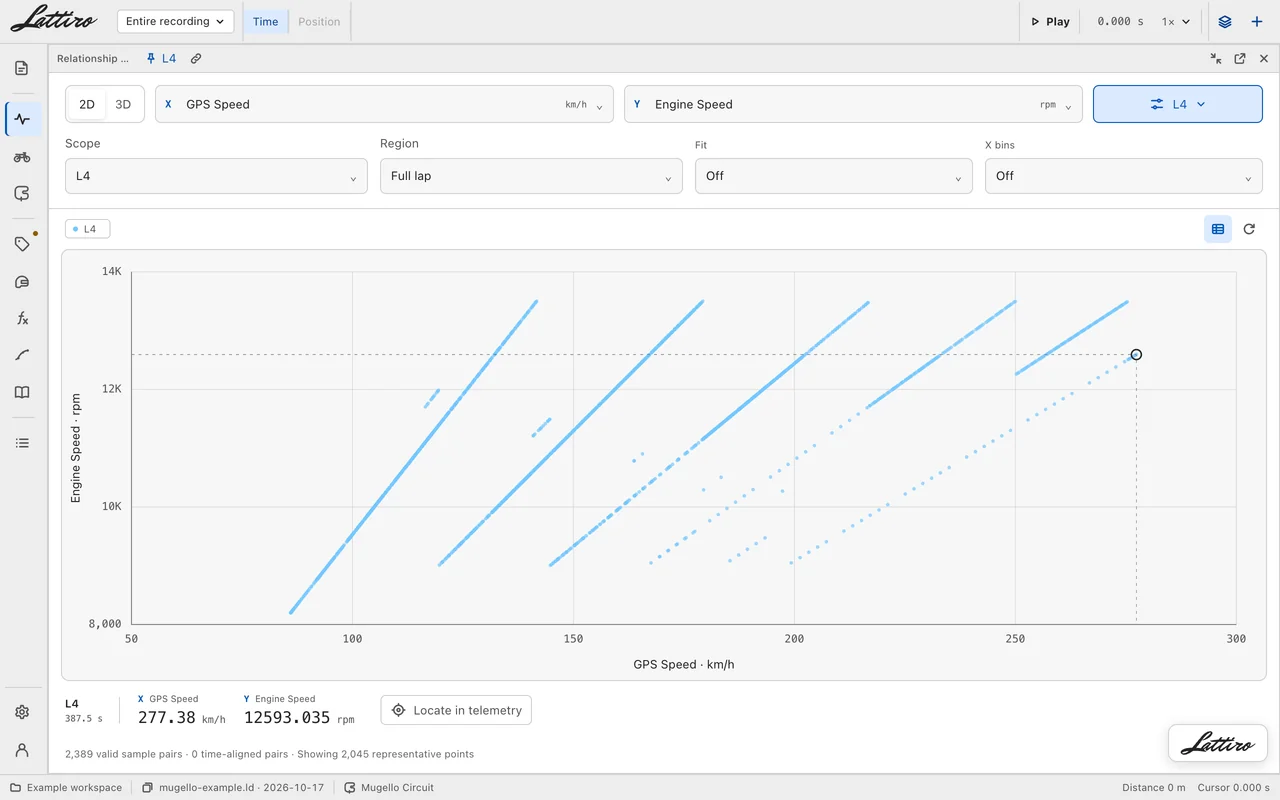Screen dimensions: 1280x800
Task: Open the book reference sidebar icon
Action: point(22,392)
